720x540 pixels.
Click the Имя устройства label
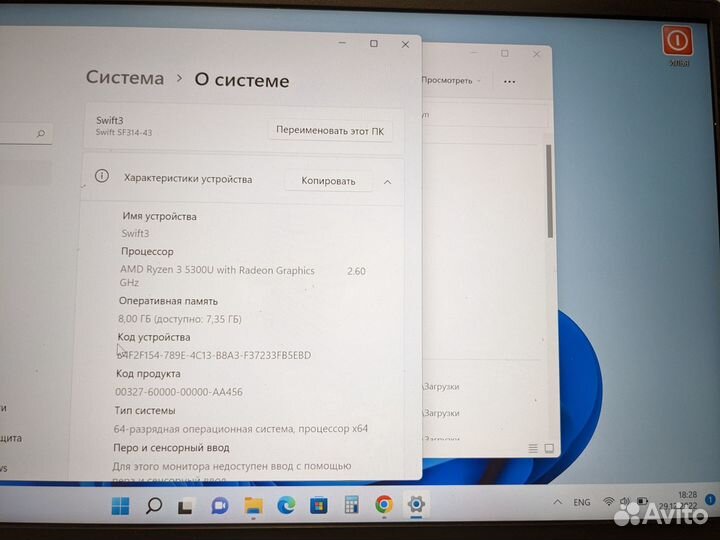pyautogui.click(x=159, y=216)
